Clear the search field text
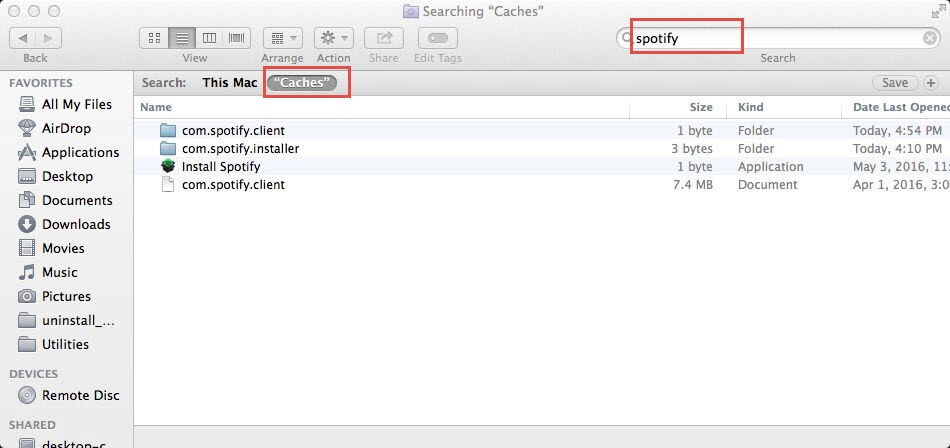950x448 pixels. [x=929, y=39]
